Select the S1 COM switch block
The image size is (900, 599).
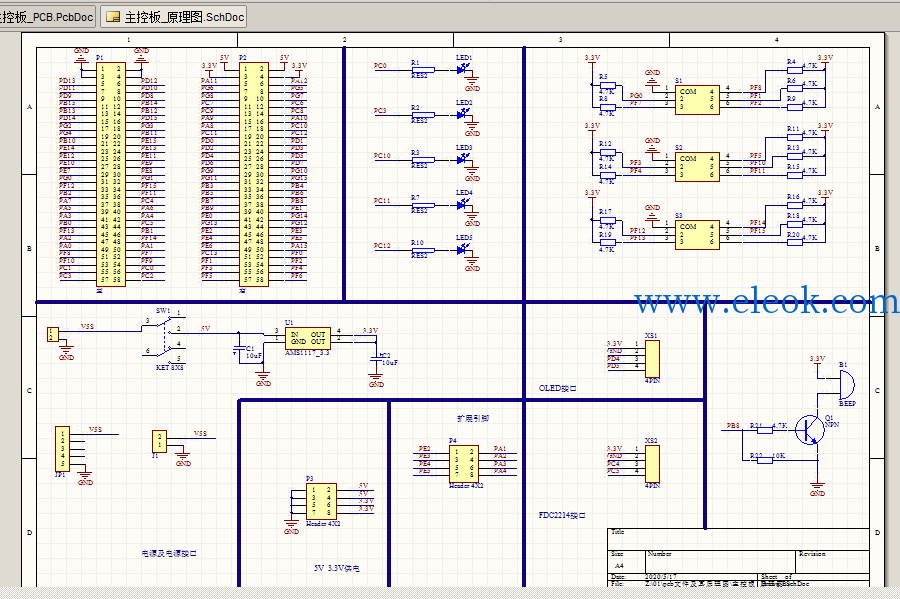(x=697, y=100)
